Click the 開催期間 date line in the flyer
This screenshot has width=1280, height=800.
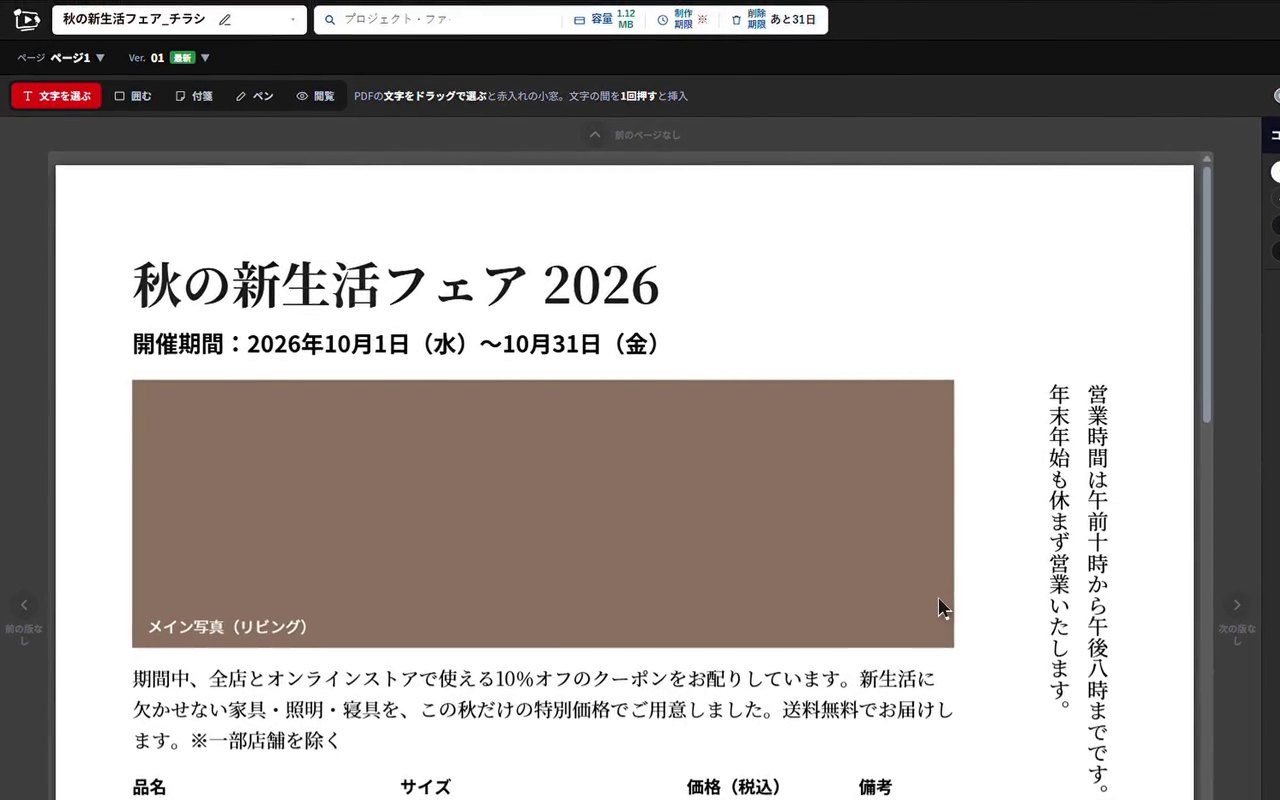(x=397, y=344)
